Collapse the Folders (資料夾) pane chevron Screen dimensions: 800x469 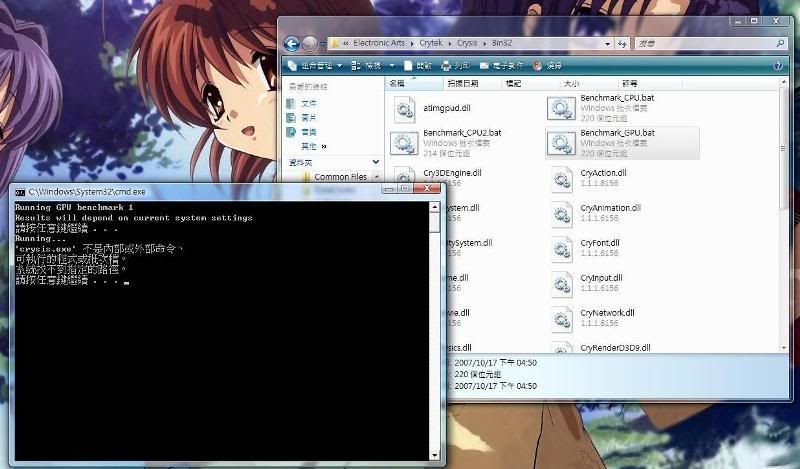click(376, 162)
